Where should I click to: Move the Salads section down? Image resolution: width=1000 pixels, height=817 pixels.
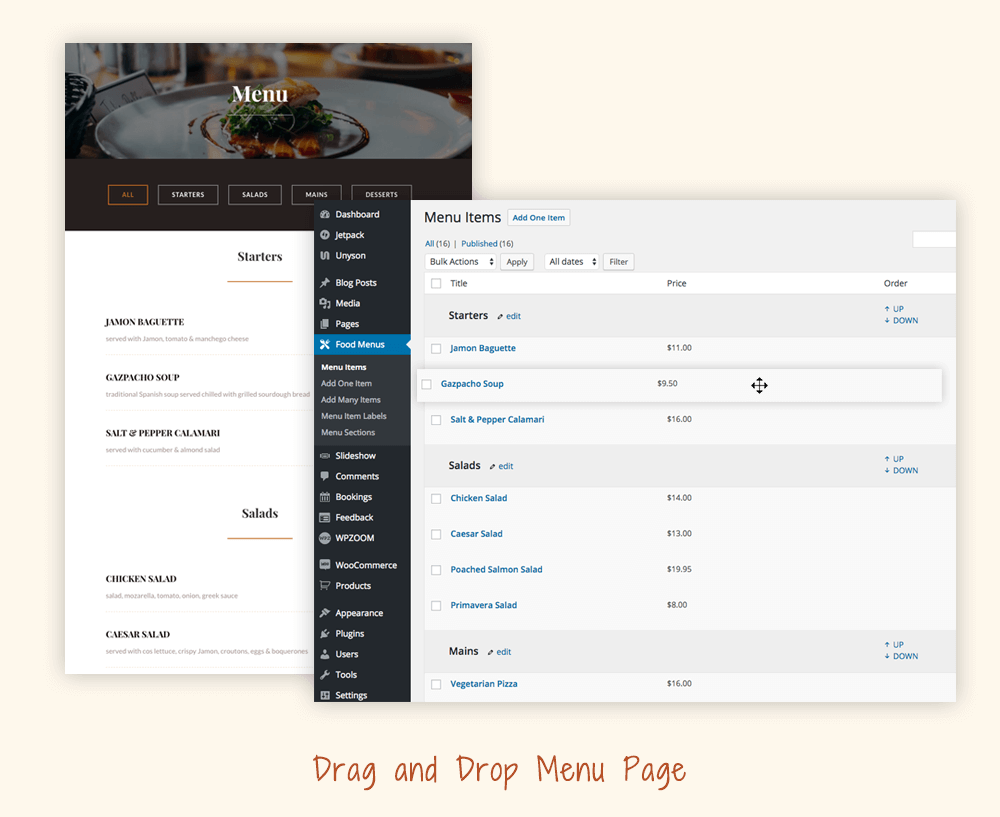(901, 470)
